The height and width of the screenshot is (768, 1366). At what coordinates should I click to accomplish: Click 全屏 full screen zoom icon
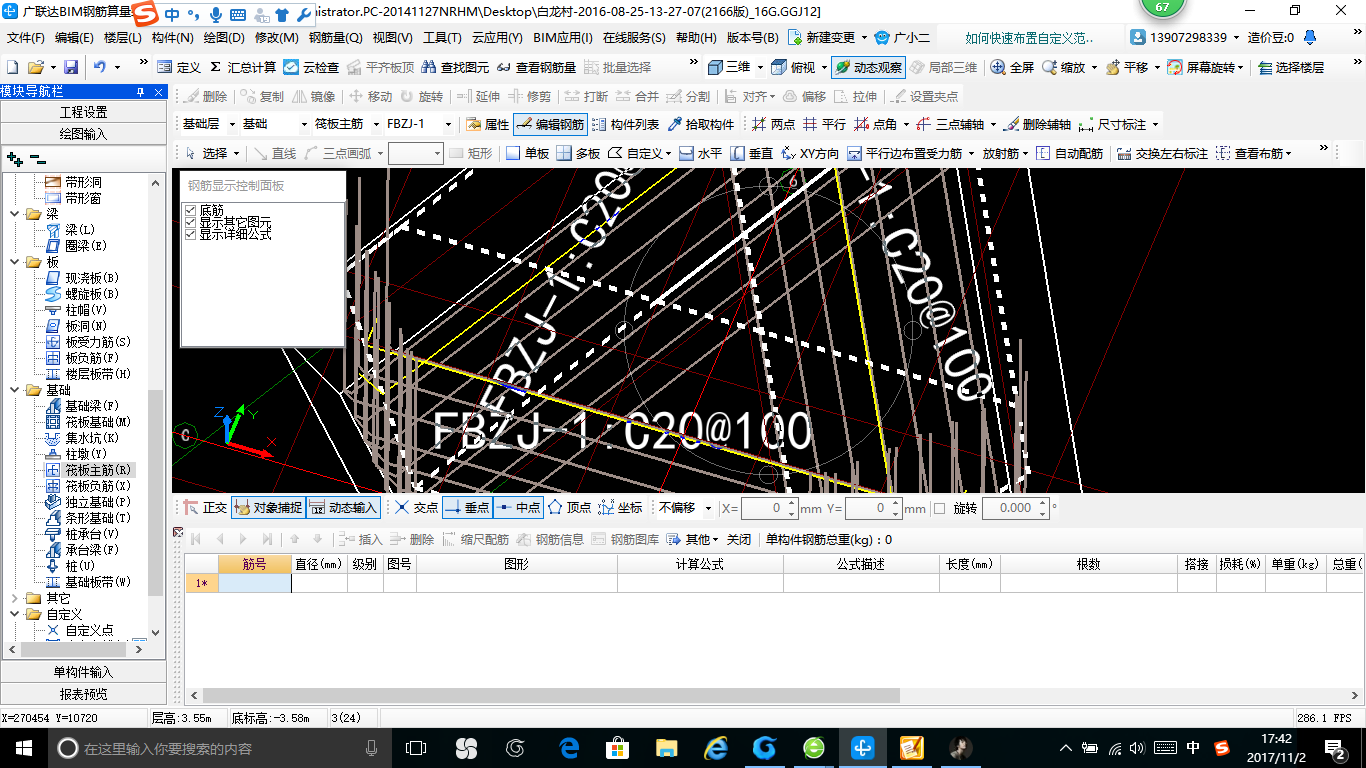(x=1012, y=67)
